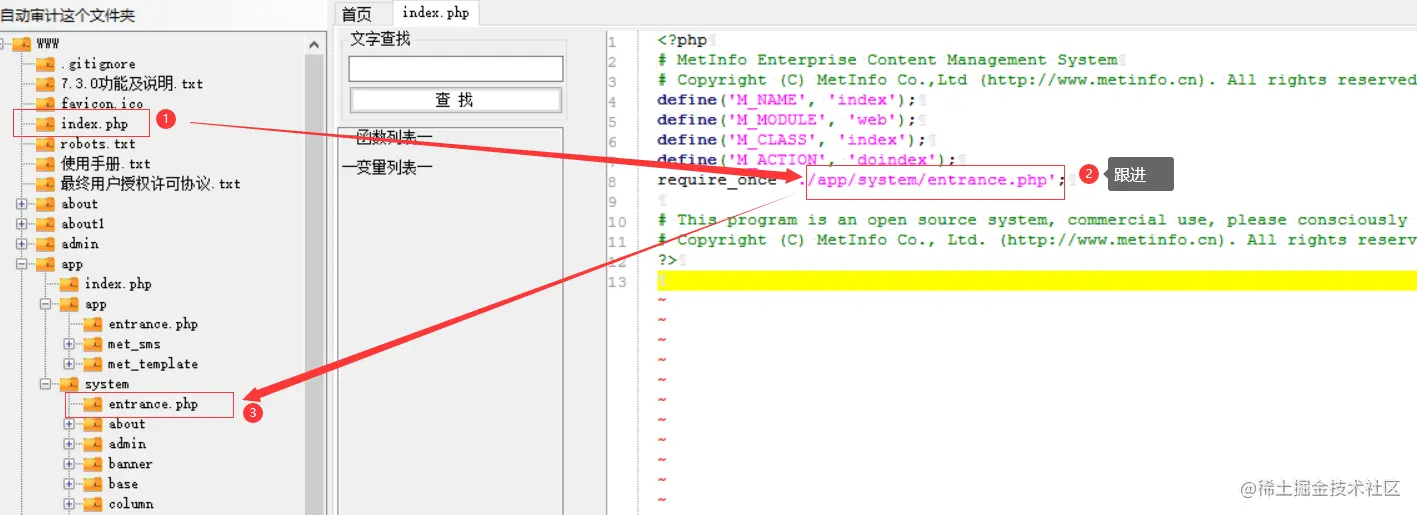Select 使用手册.txt in the file tree

pos(105,164)
